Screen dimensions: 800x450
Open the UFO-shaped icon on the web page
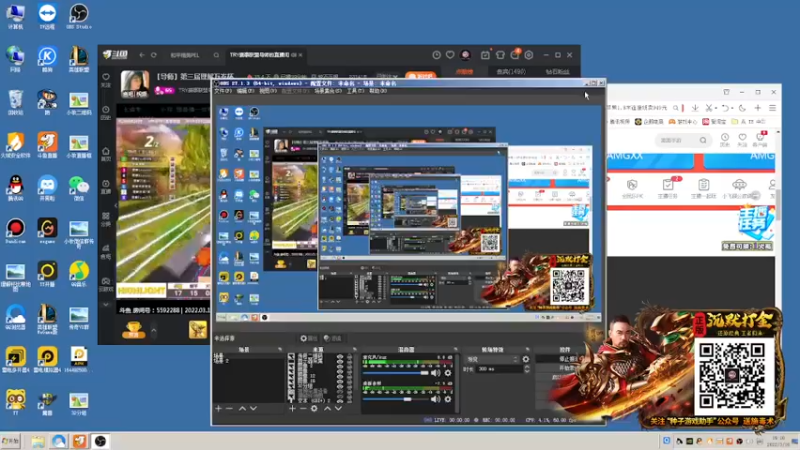(739, 187)
